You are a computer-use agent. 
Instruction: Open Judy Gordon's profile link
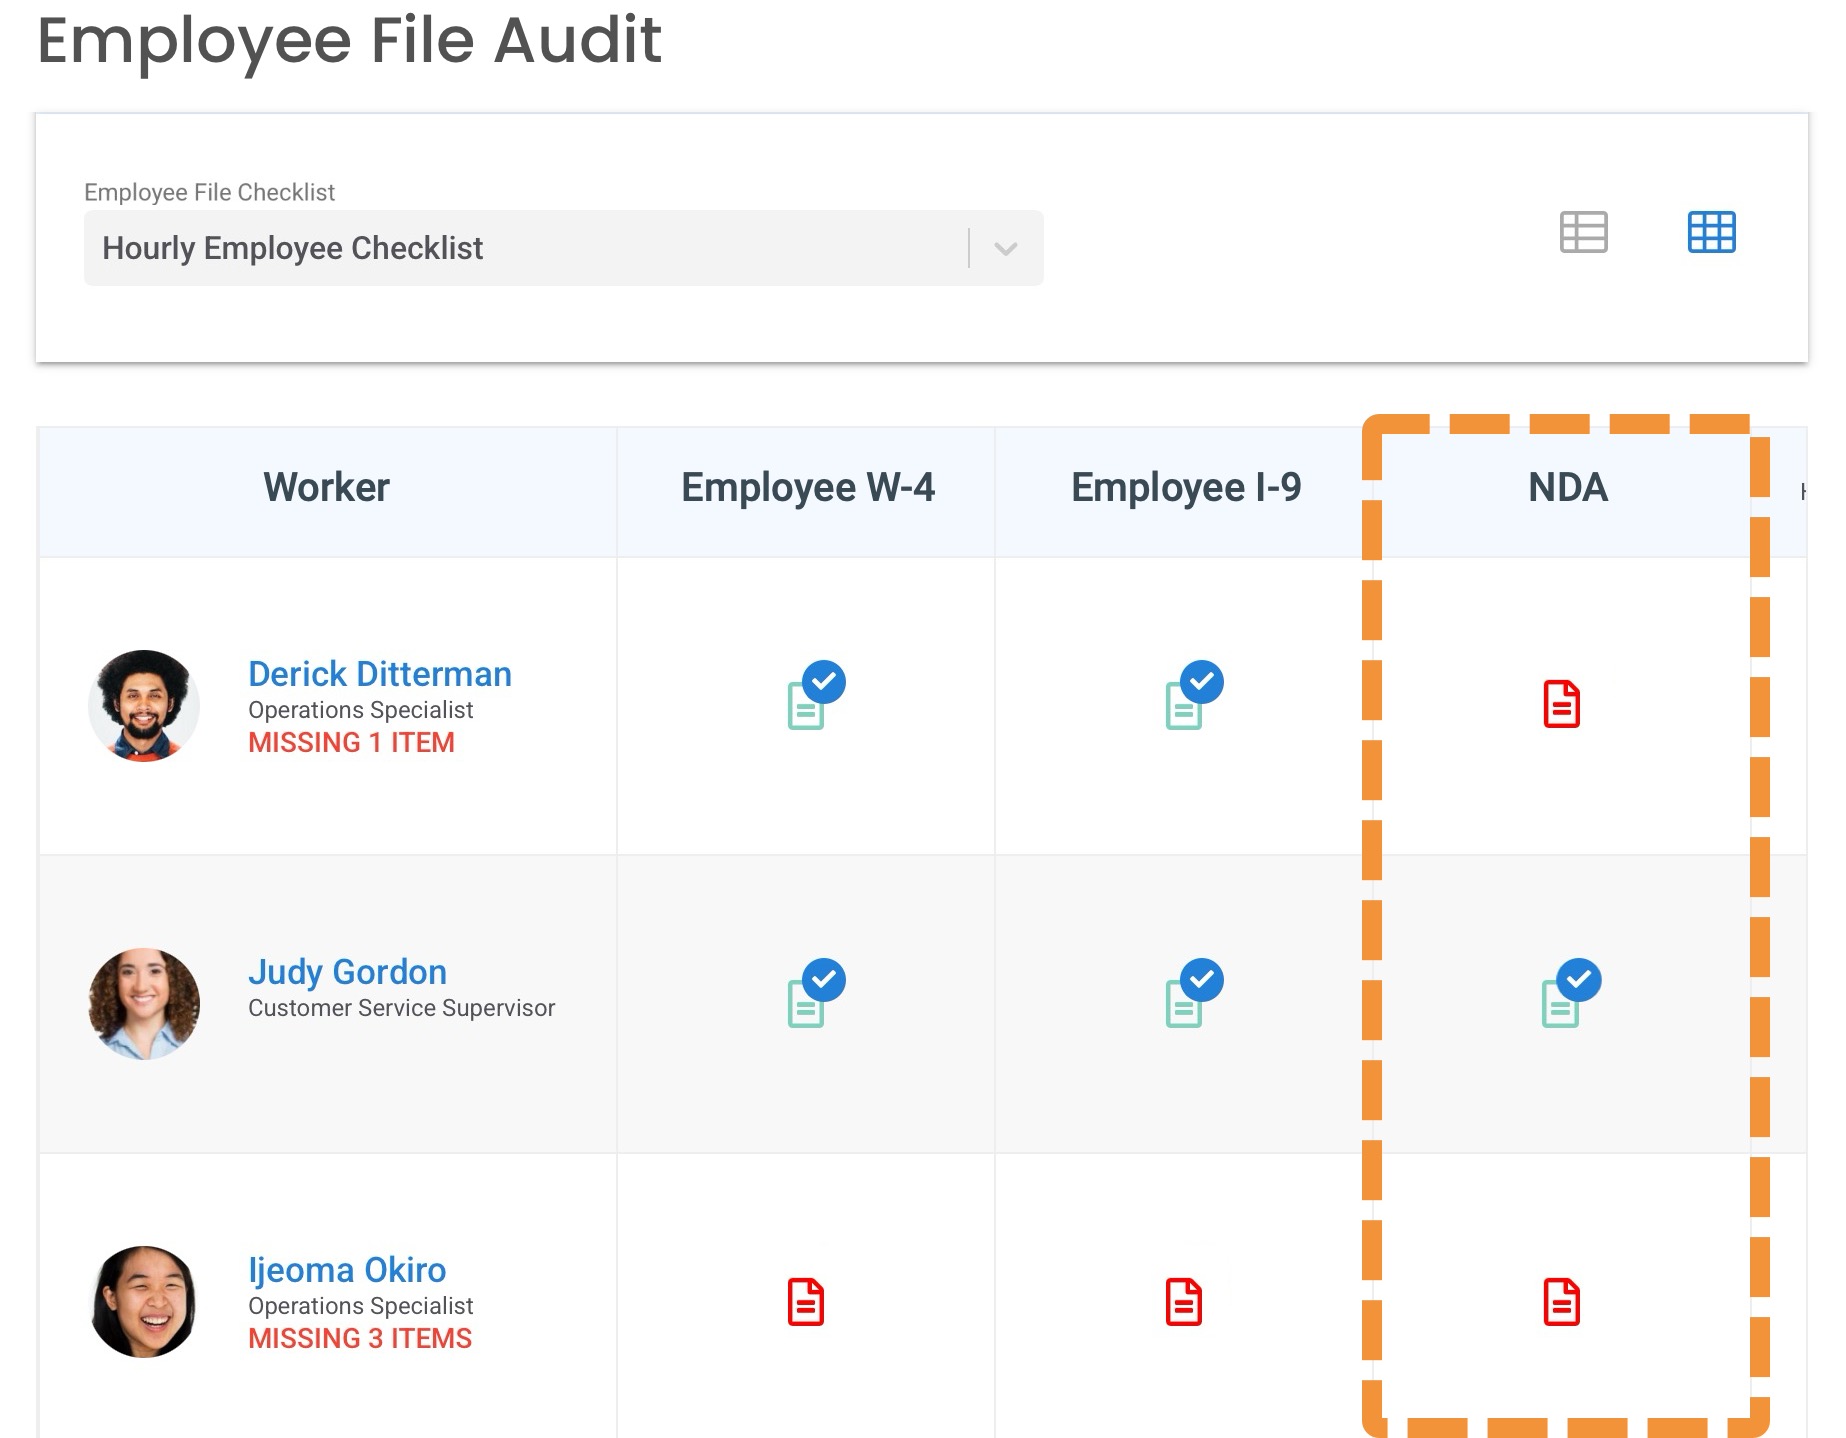coord(347,972)
